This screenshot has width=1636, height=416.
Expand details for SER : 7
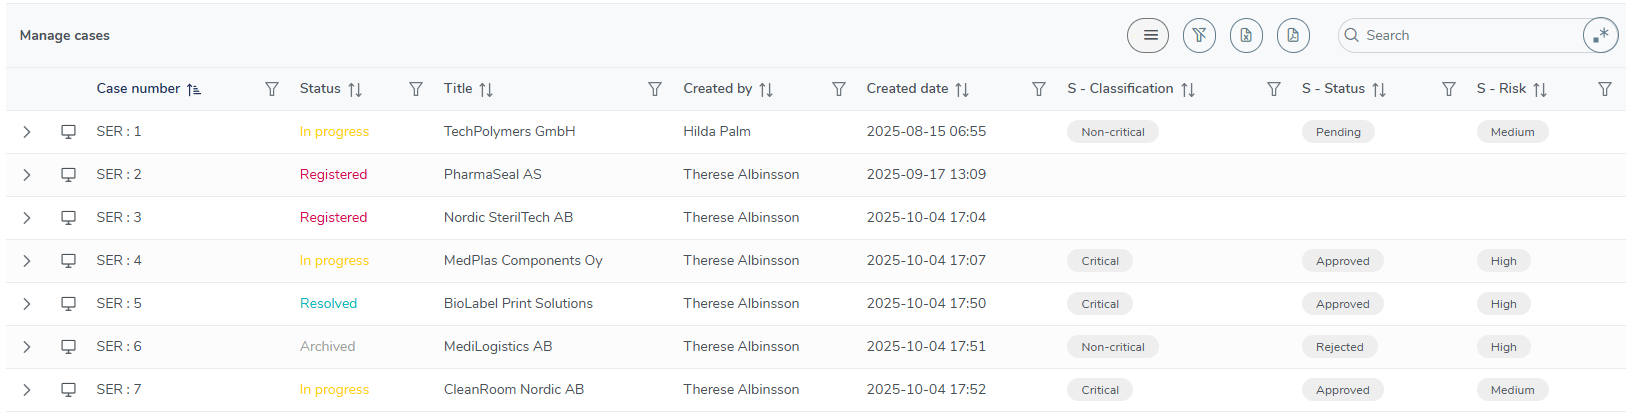coord(27,390)
